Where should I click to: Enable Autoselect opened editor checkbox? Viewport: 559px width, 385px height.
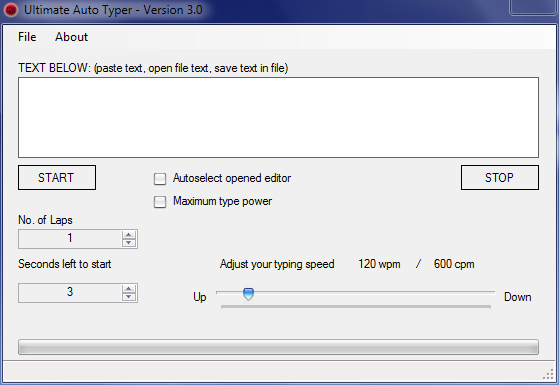[x=160, y=179]
